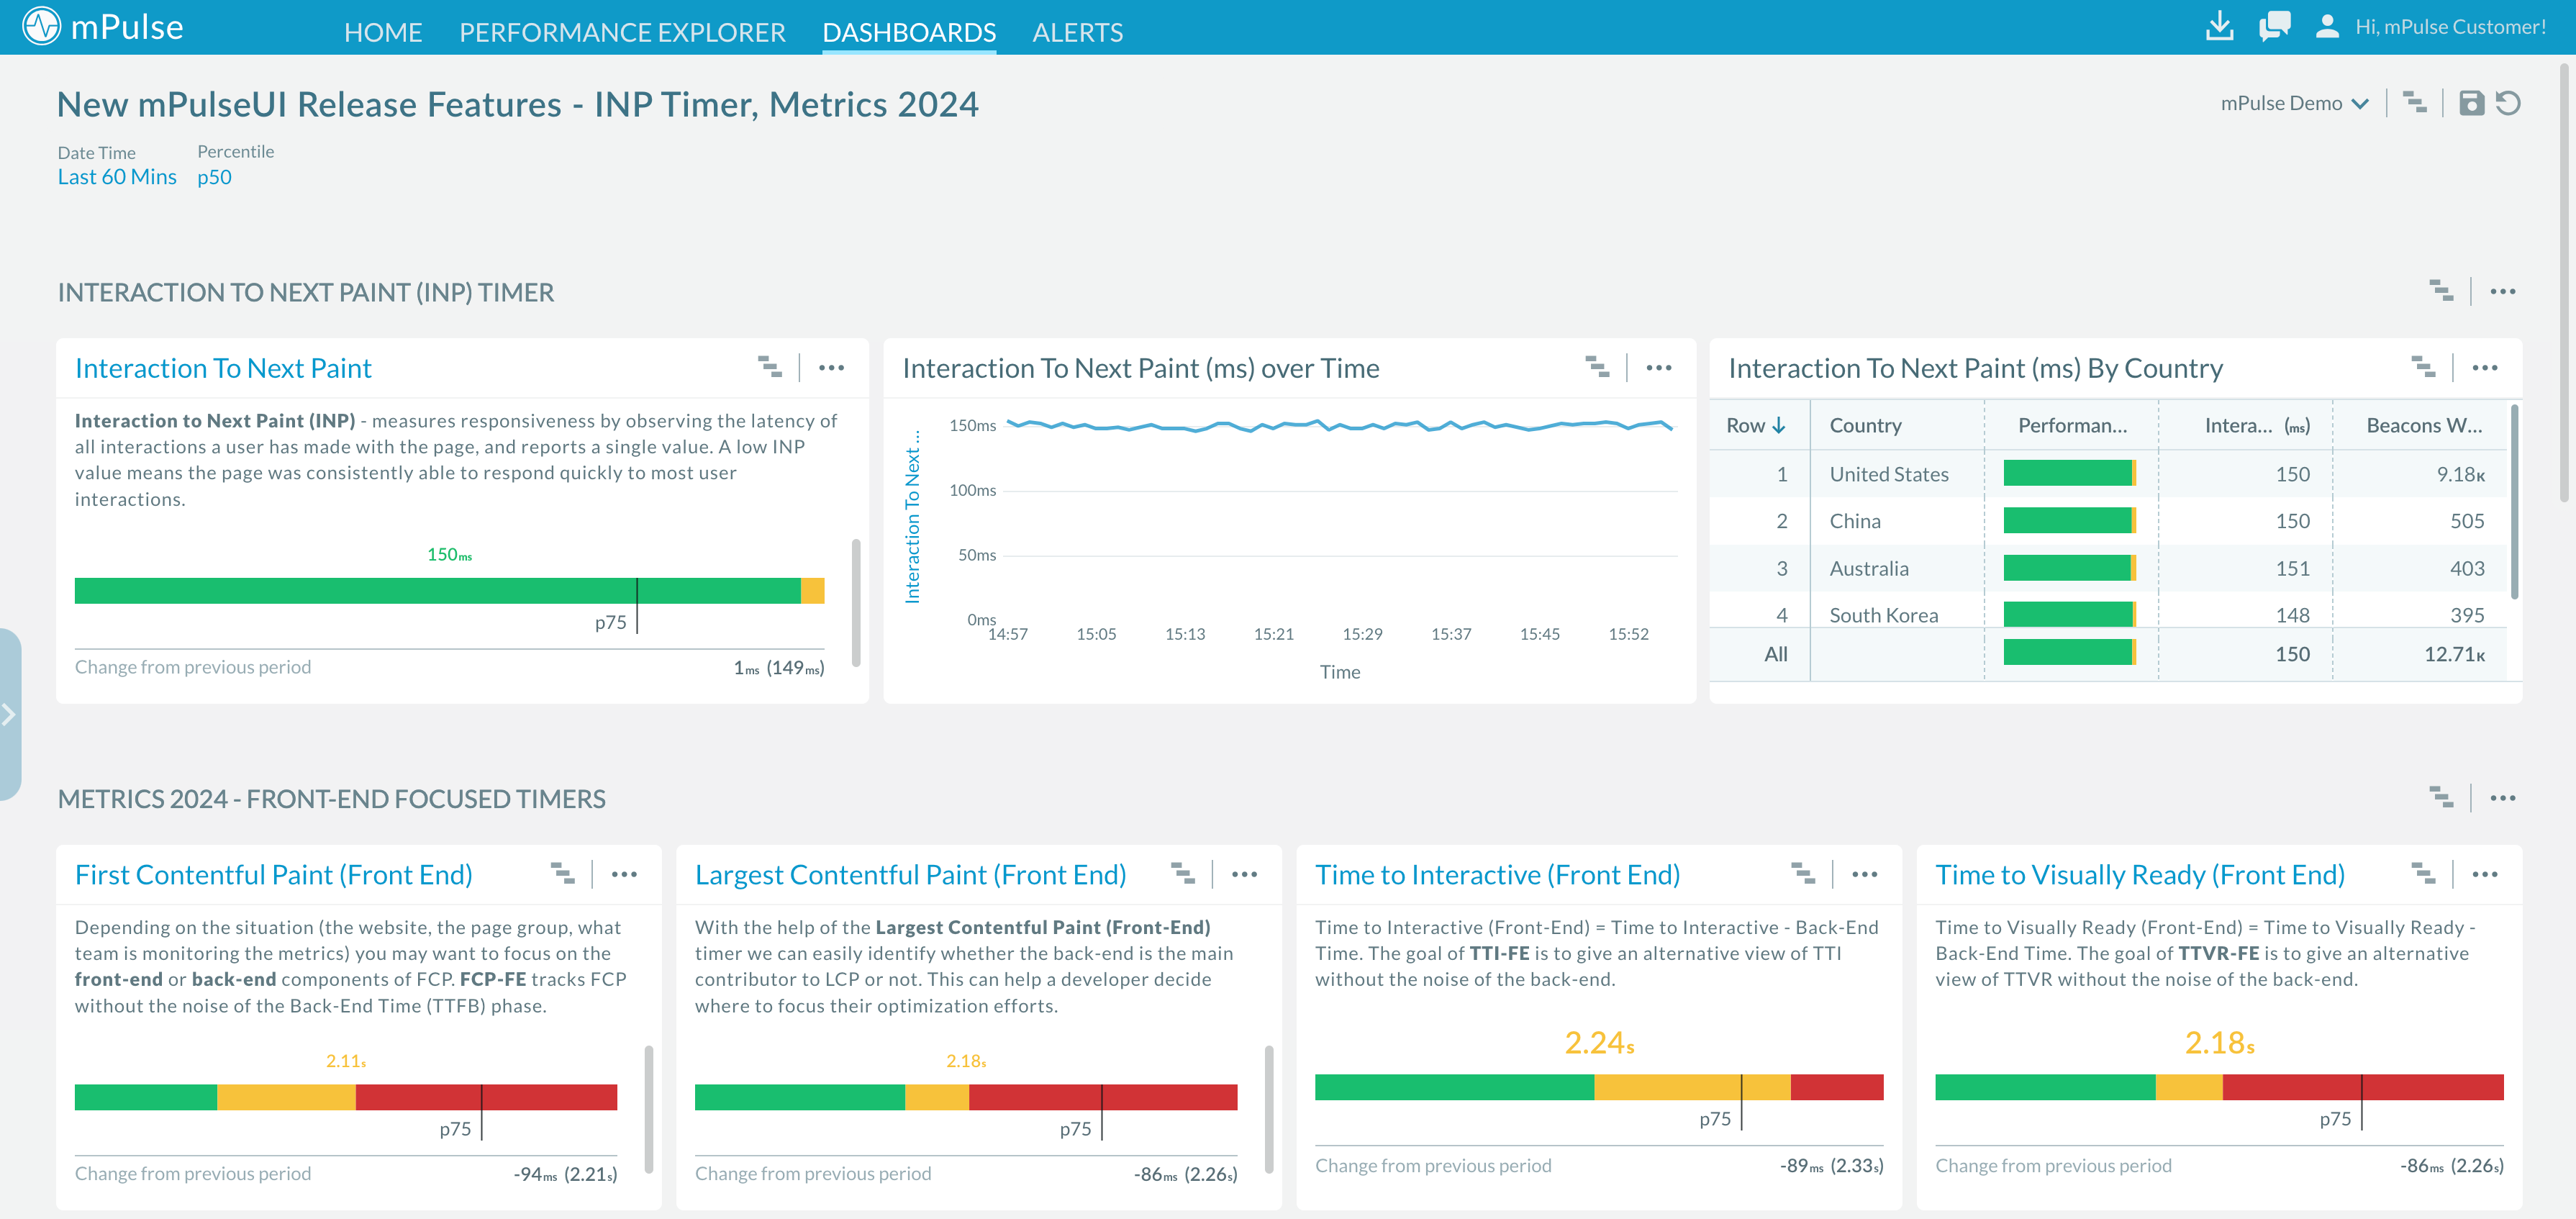Expand the collapsed left-side panel chevron
The height and width of the screenshot is (1219, 2576).
point(8,714)
